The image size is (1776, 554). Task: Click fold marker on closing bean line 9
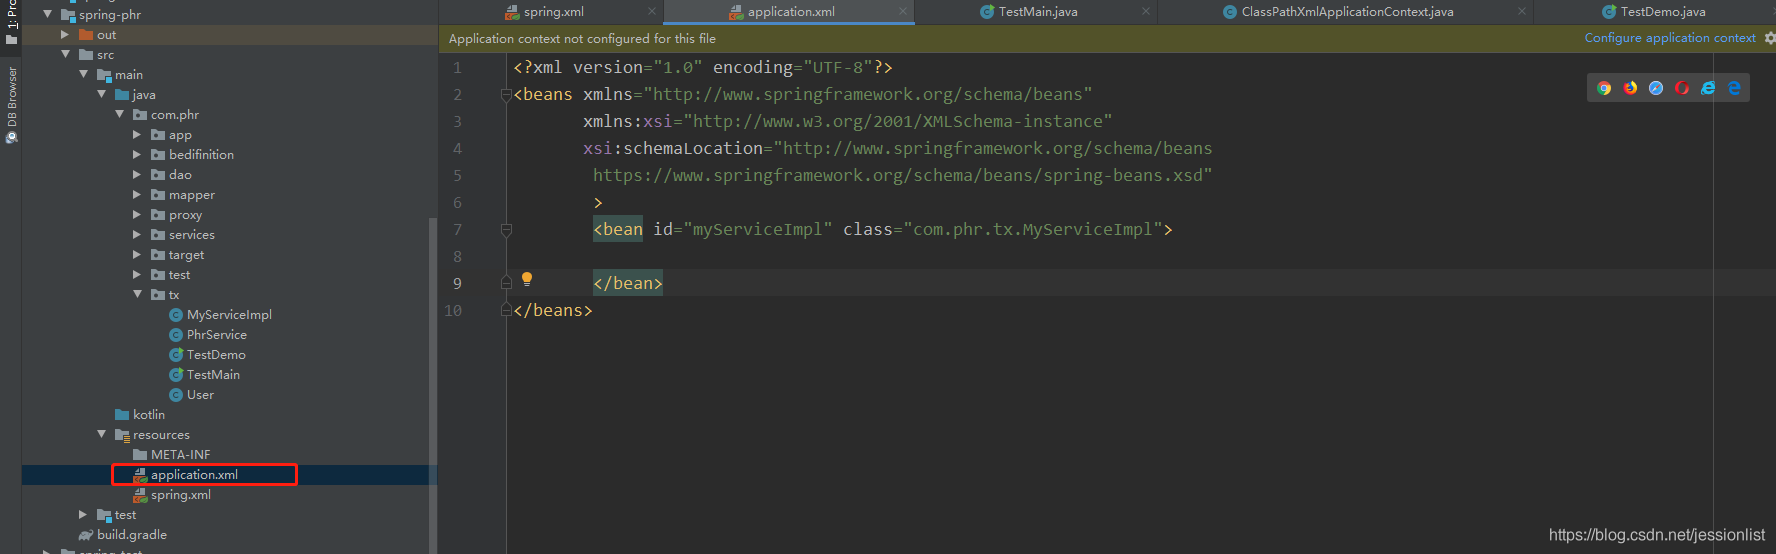(506, 284)
